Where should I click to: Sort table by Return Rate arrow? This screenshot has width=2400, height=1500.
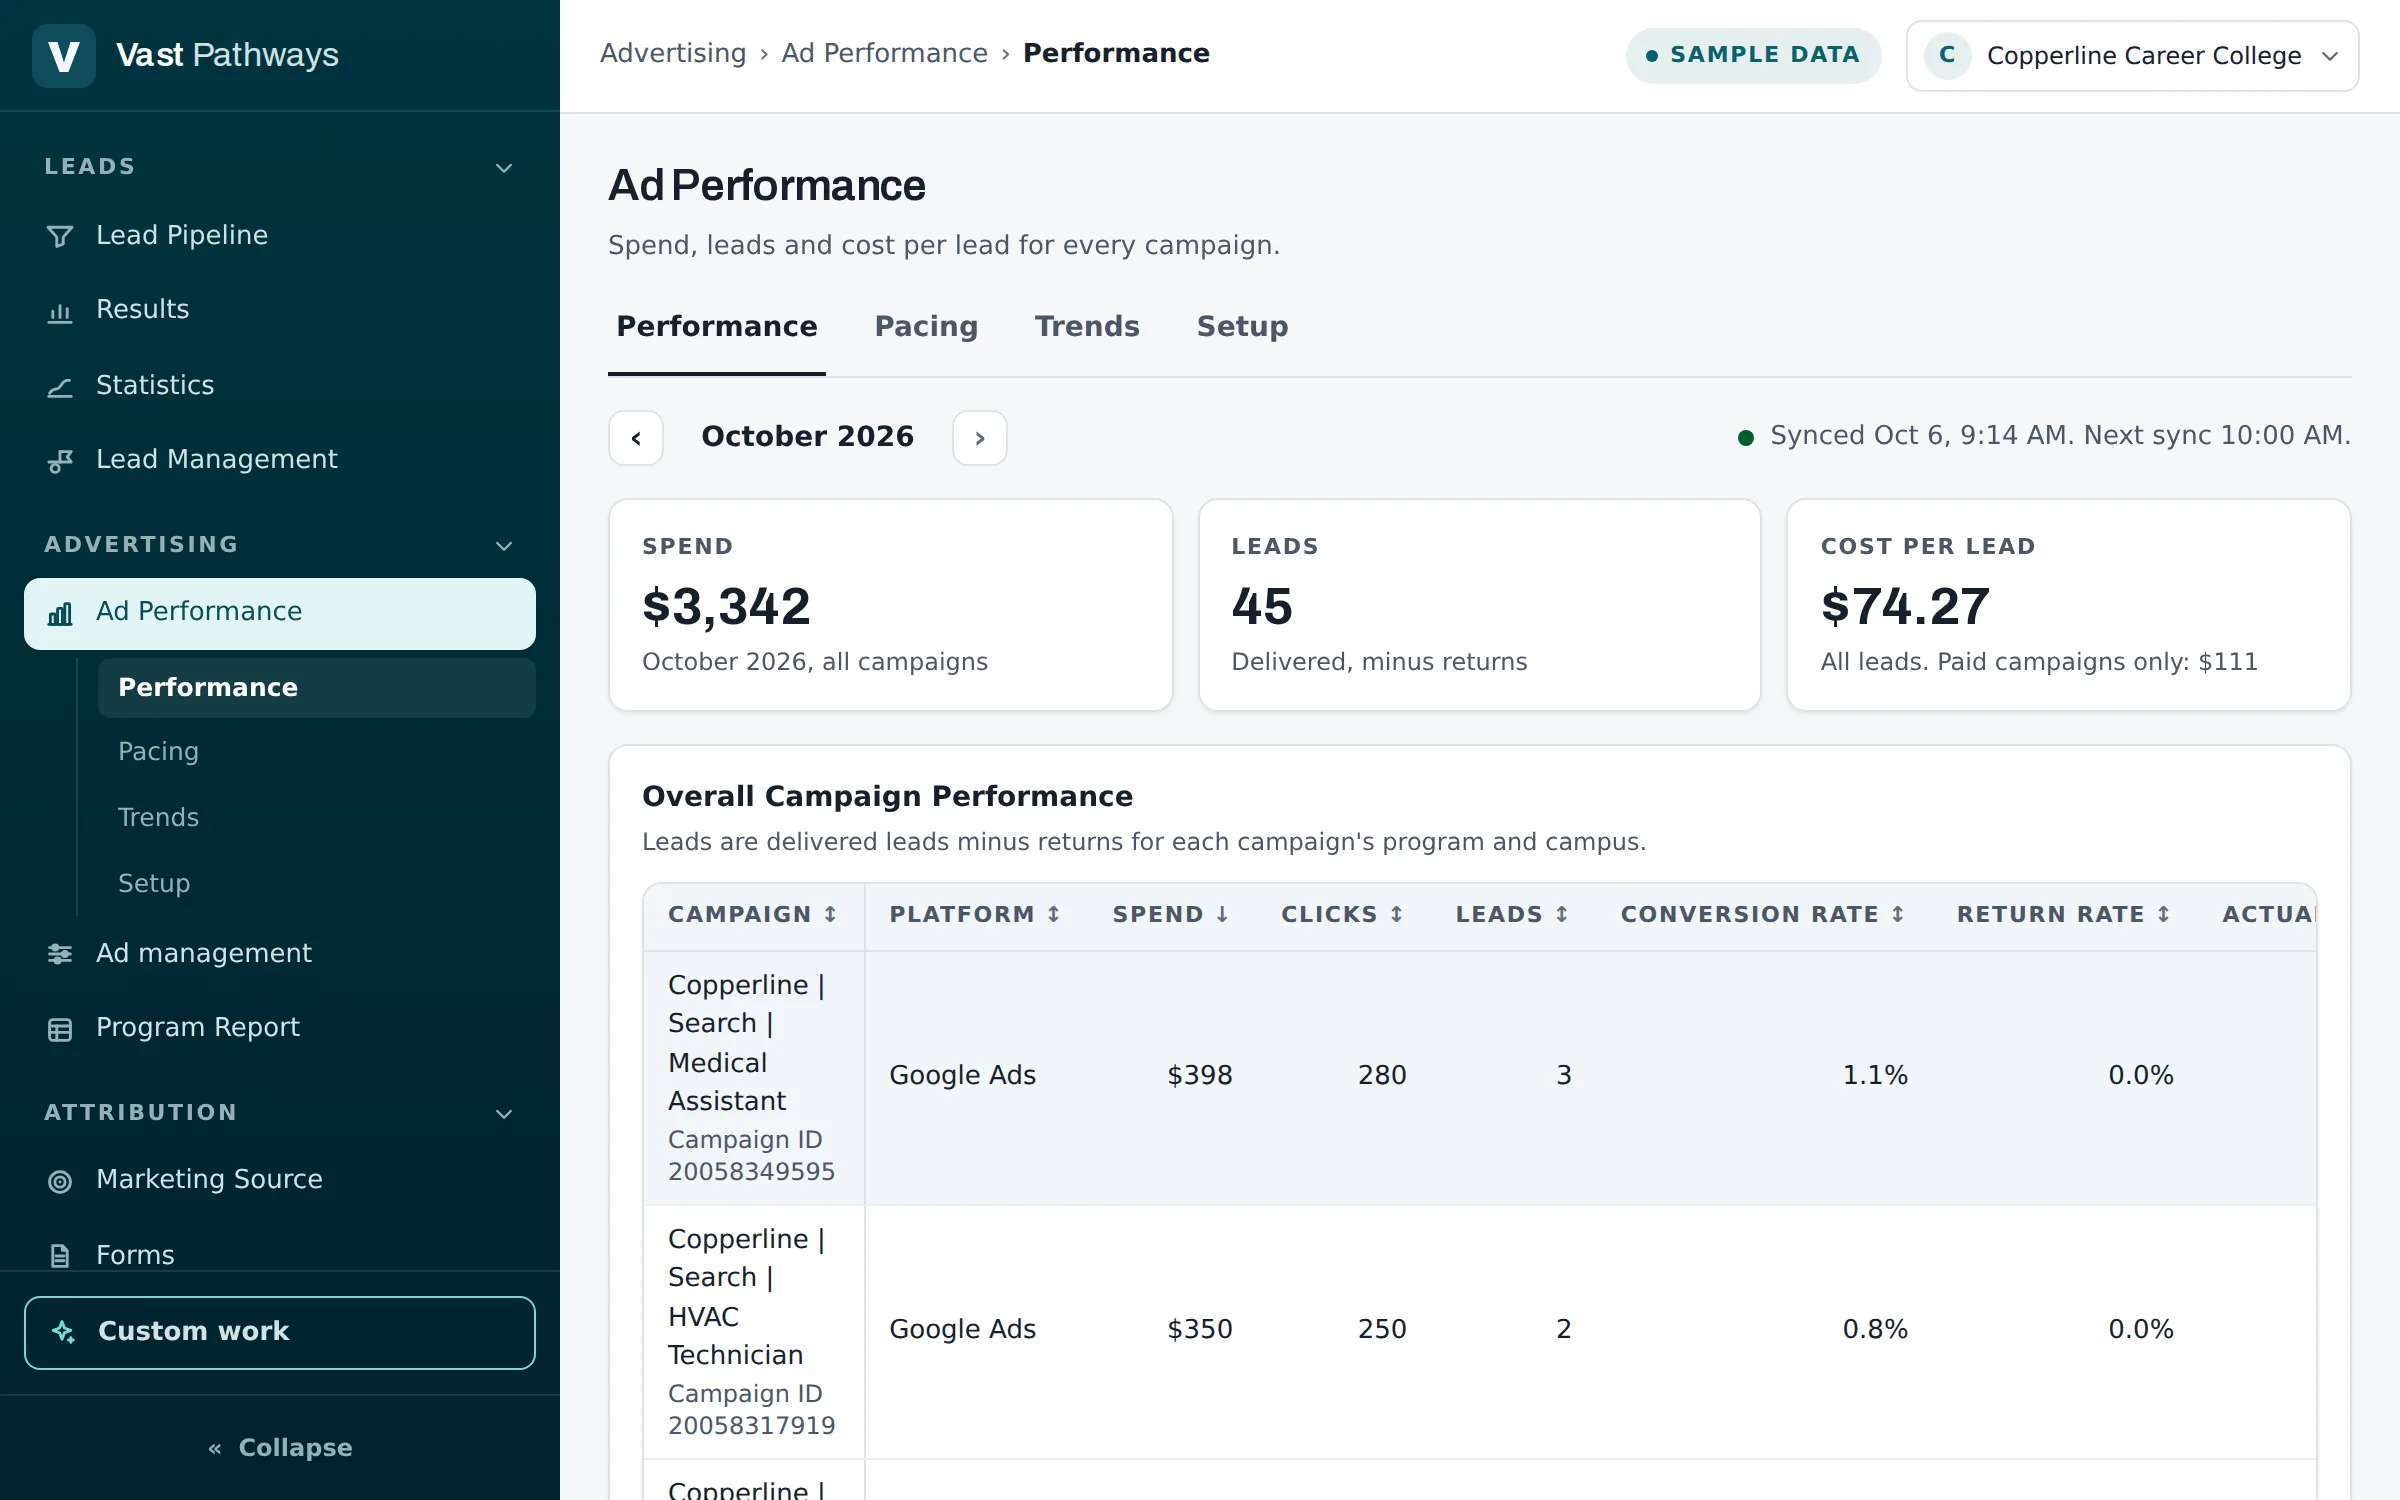2163,914
